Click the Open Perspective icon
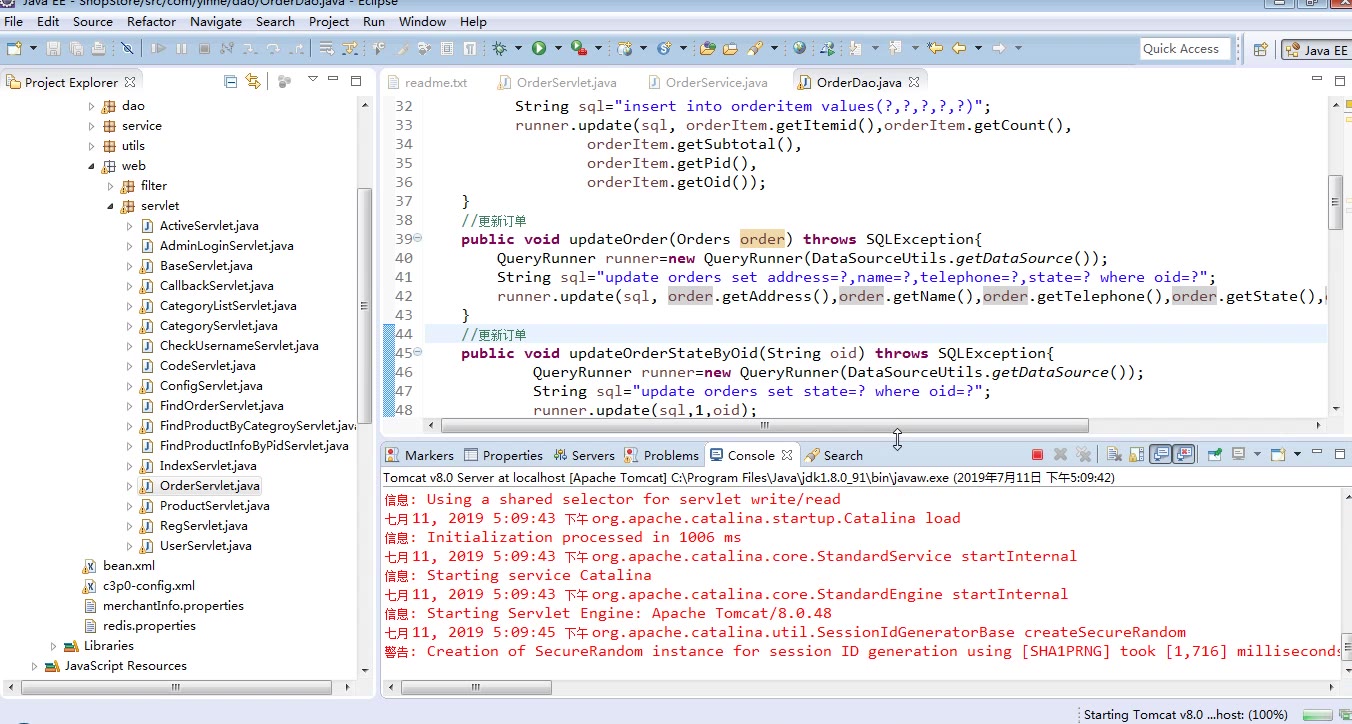The image size is (1352, 724). click(x=1261, y=49)
